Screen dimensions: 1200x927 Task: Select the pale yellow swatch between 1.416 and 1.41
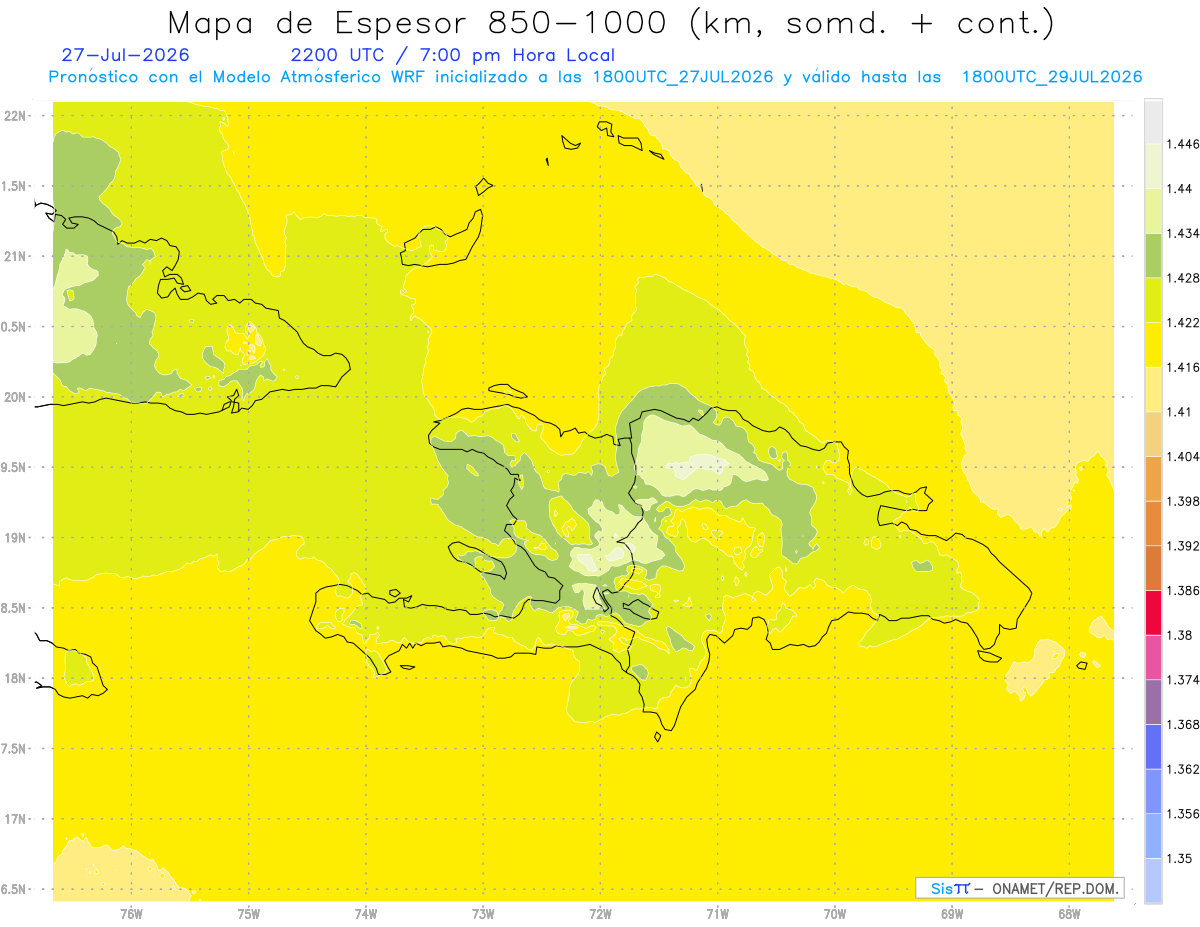click(1153, 389)
